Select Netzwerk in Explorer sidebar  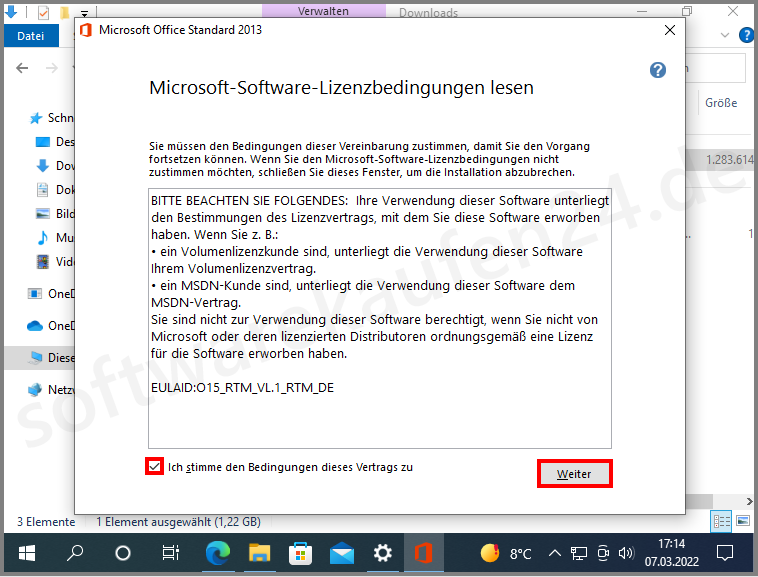50,389
